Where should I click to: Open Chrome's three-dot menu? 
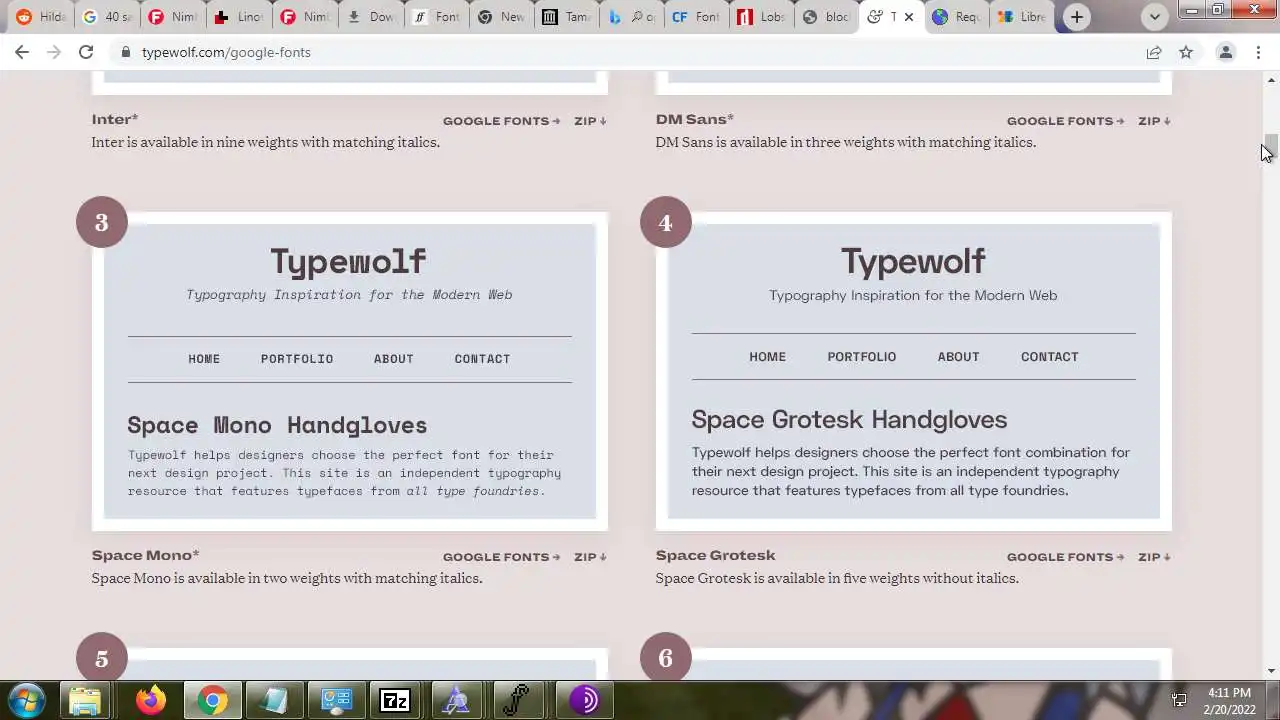pyautogui.click(x=1258, y=52)
